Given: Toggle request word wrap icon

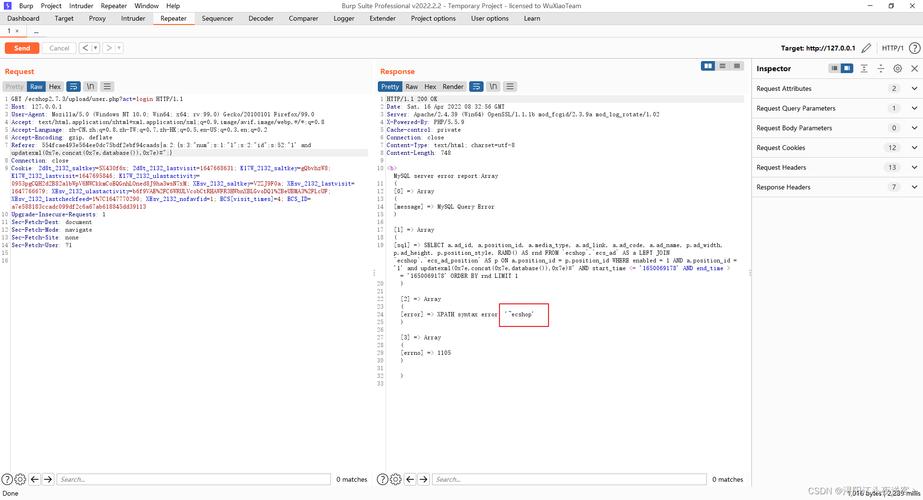Looking at the screenshot, I should coord(74,87).
